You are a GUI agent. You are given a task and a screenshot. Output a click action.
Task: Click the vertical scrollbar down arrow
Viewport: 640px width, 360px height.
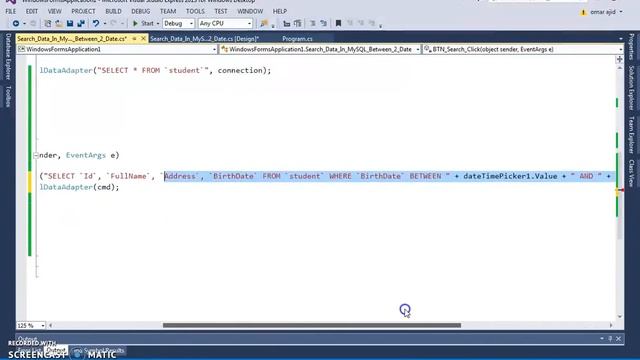point(620,316)
